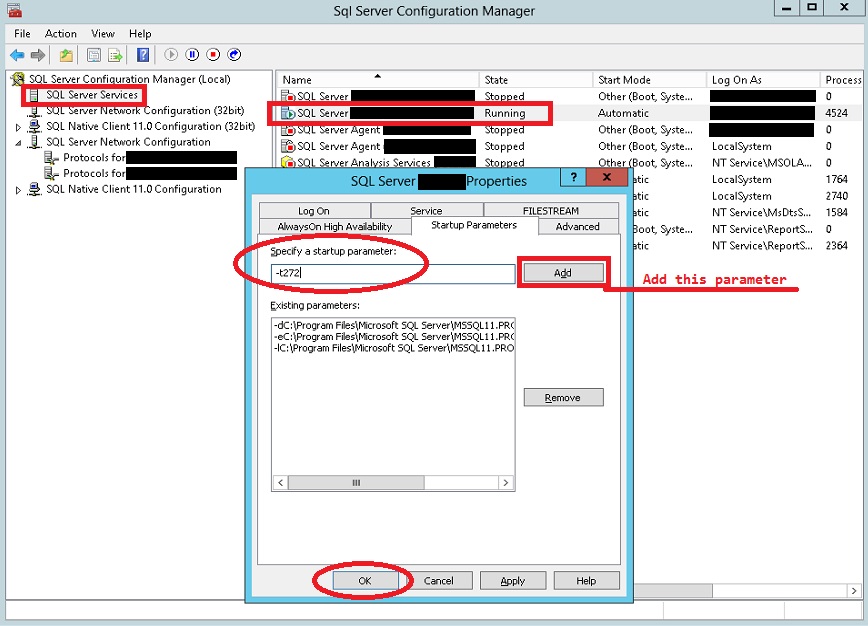Viewport: 868px width, 626px height.
Task: Click the Stop Service toolbar icon
Action: 213,54
